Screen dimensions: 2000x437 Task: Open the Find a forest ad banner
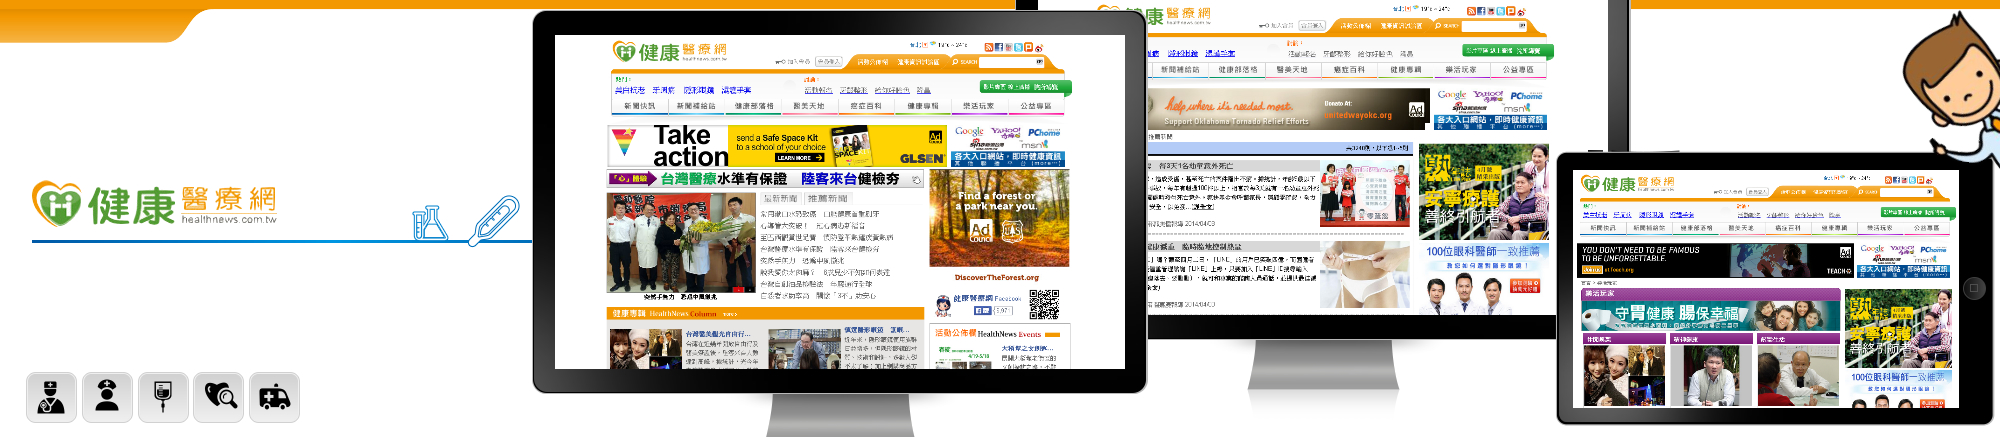[x=999, y=218]
